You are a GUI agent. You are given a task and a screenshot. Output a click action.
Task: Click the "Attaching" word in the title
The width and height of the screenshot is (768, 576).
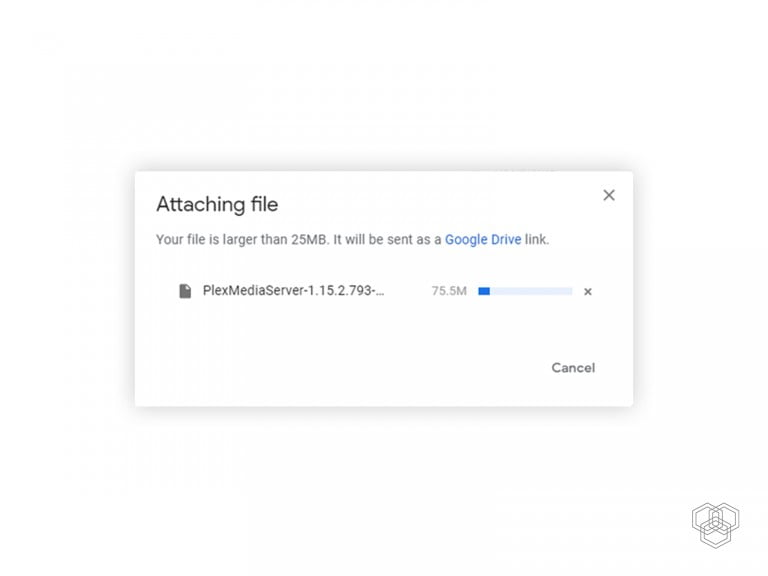coord(200,205)
